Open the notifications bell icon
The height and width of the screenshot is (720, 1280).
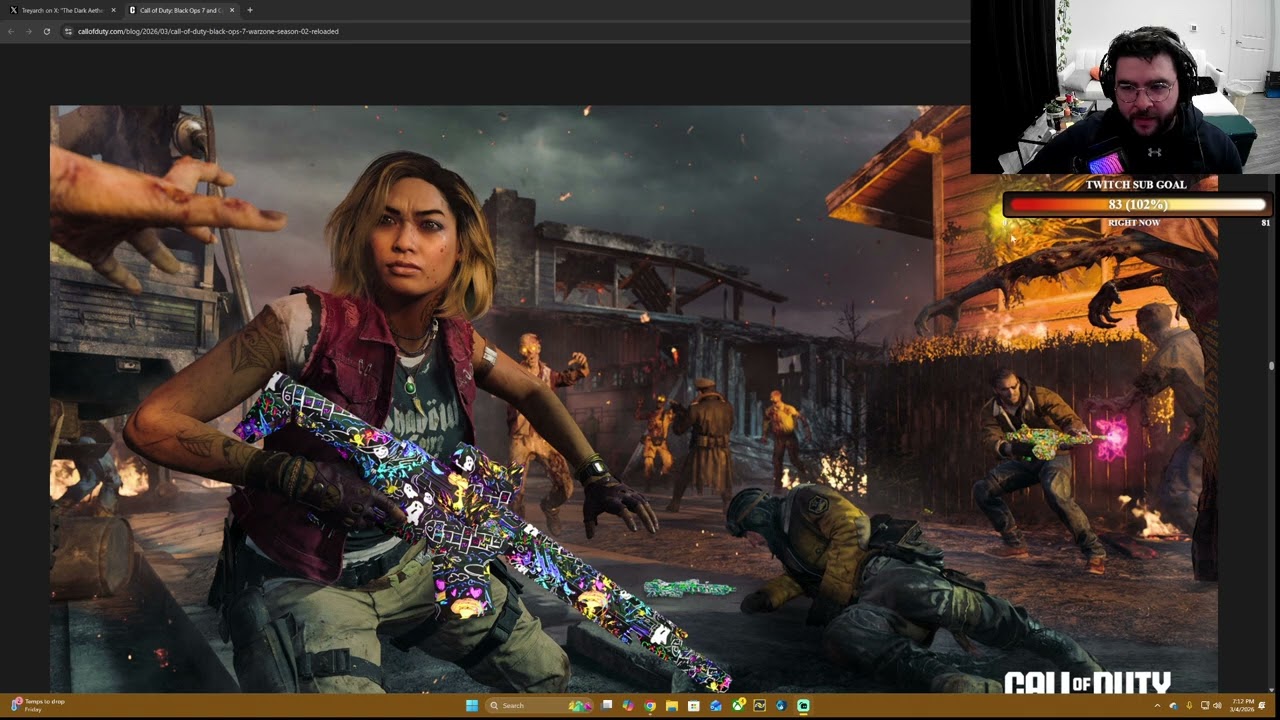click(x=1262, y=706)
